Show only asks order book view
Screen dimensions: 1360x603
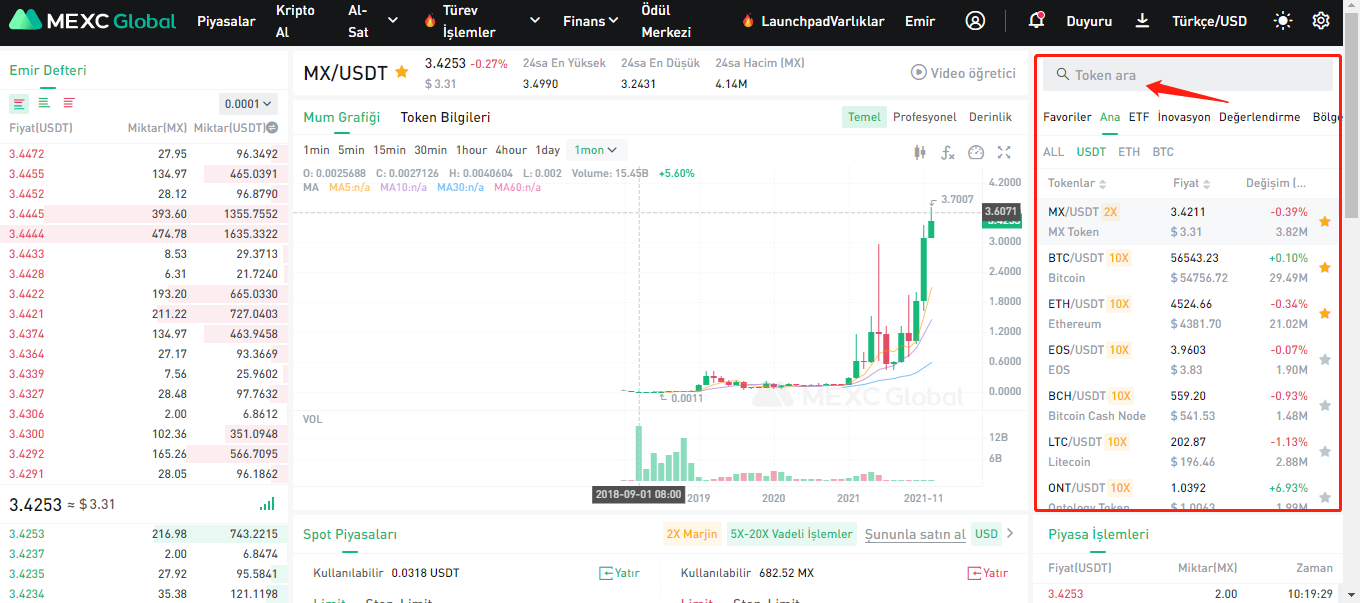[69, 103]
